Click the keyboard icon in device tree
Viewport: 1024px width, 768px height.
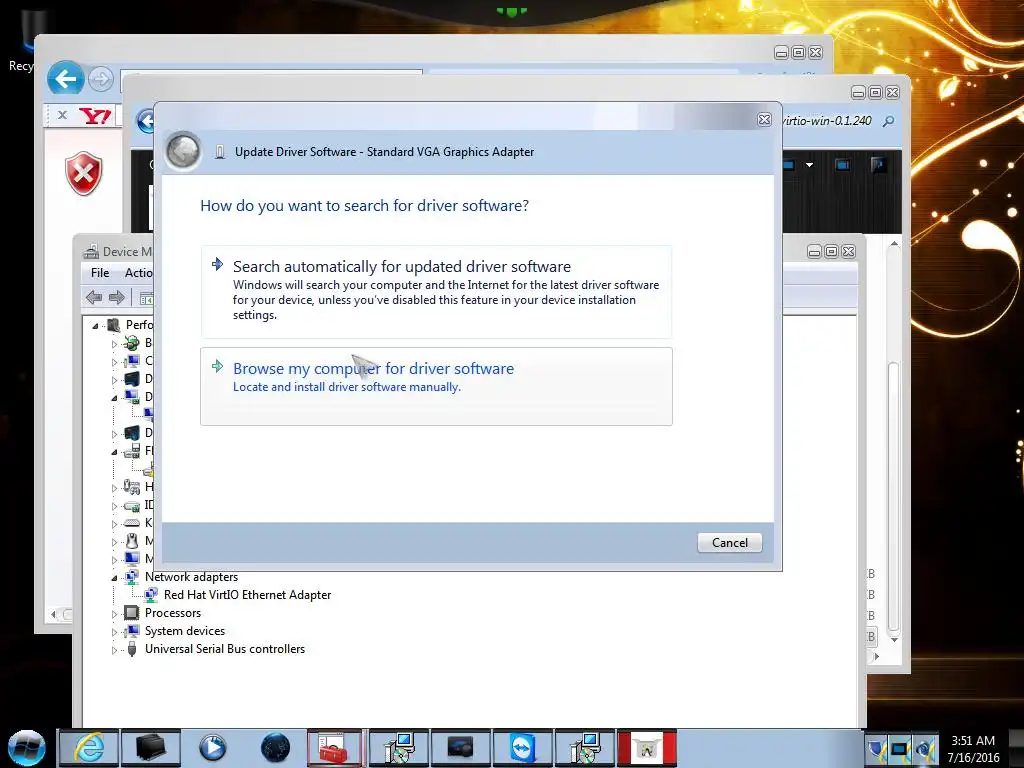click(x=132, y=523)
